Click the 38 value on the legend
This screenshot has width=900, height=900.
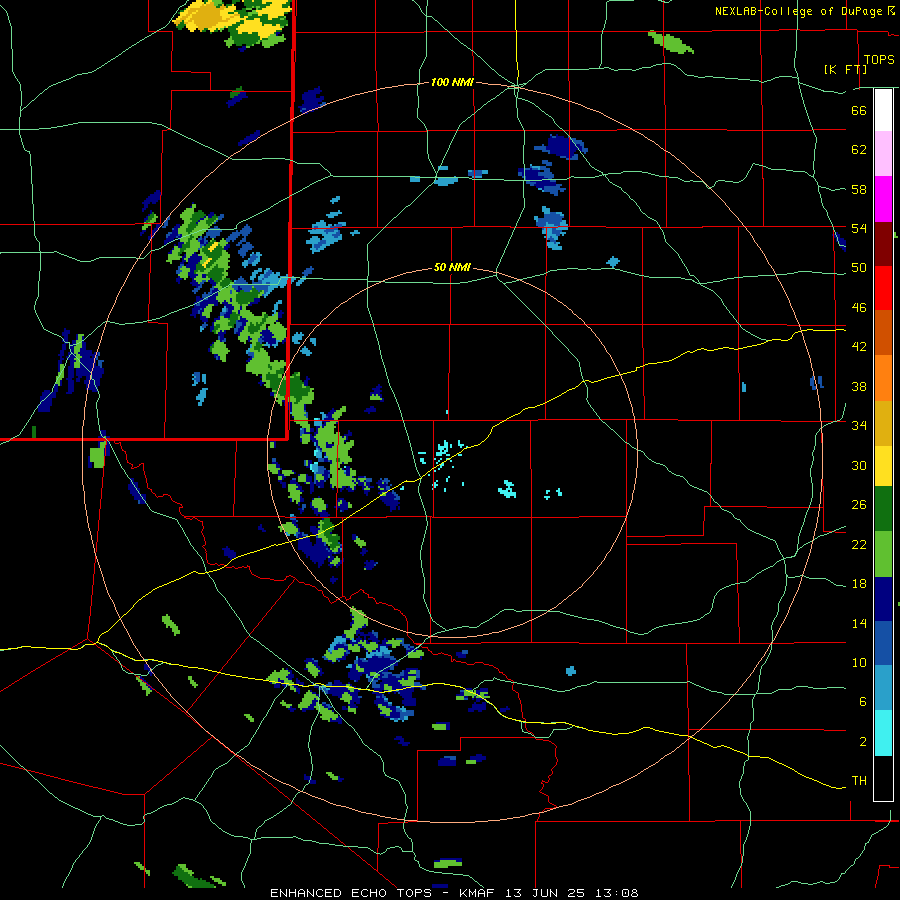point(859,386)
